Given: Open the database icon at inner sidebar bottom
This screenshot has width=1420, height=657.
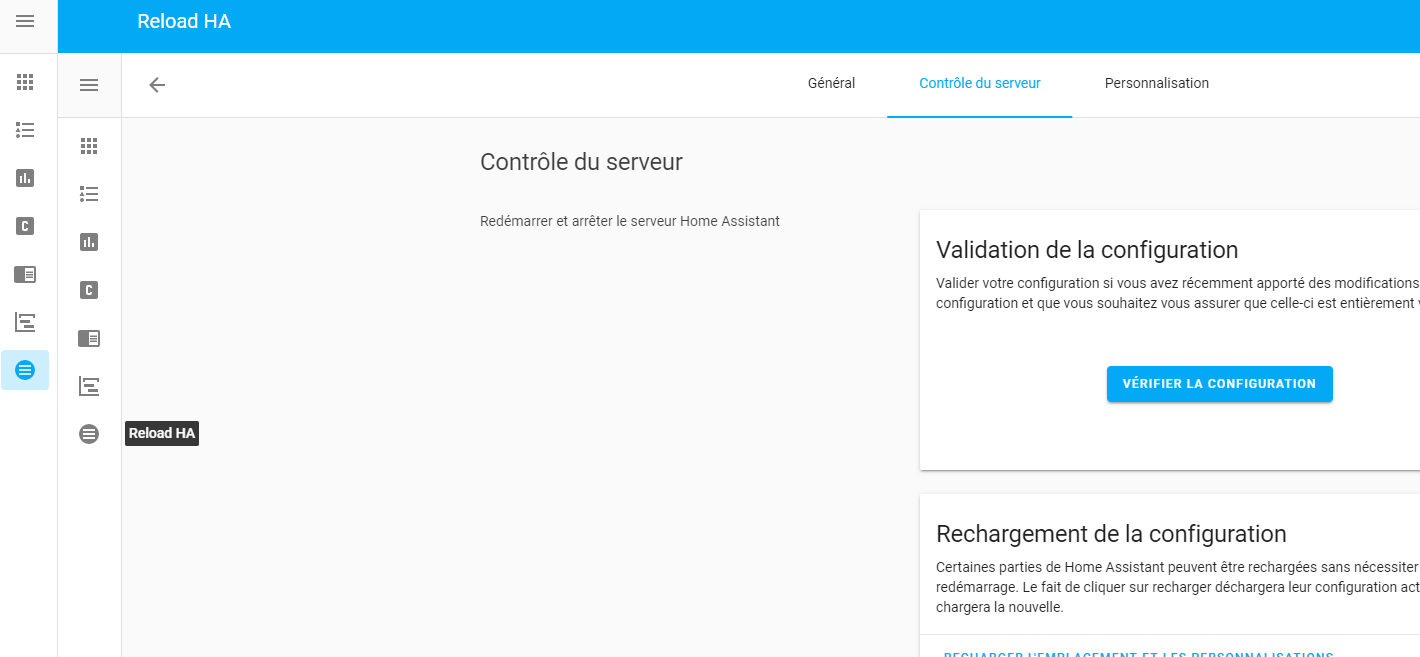Looking at the screenshot, I should 89,433.
